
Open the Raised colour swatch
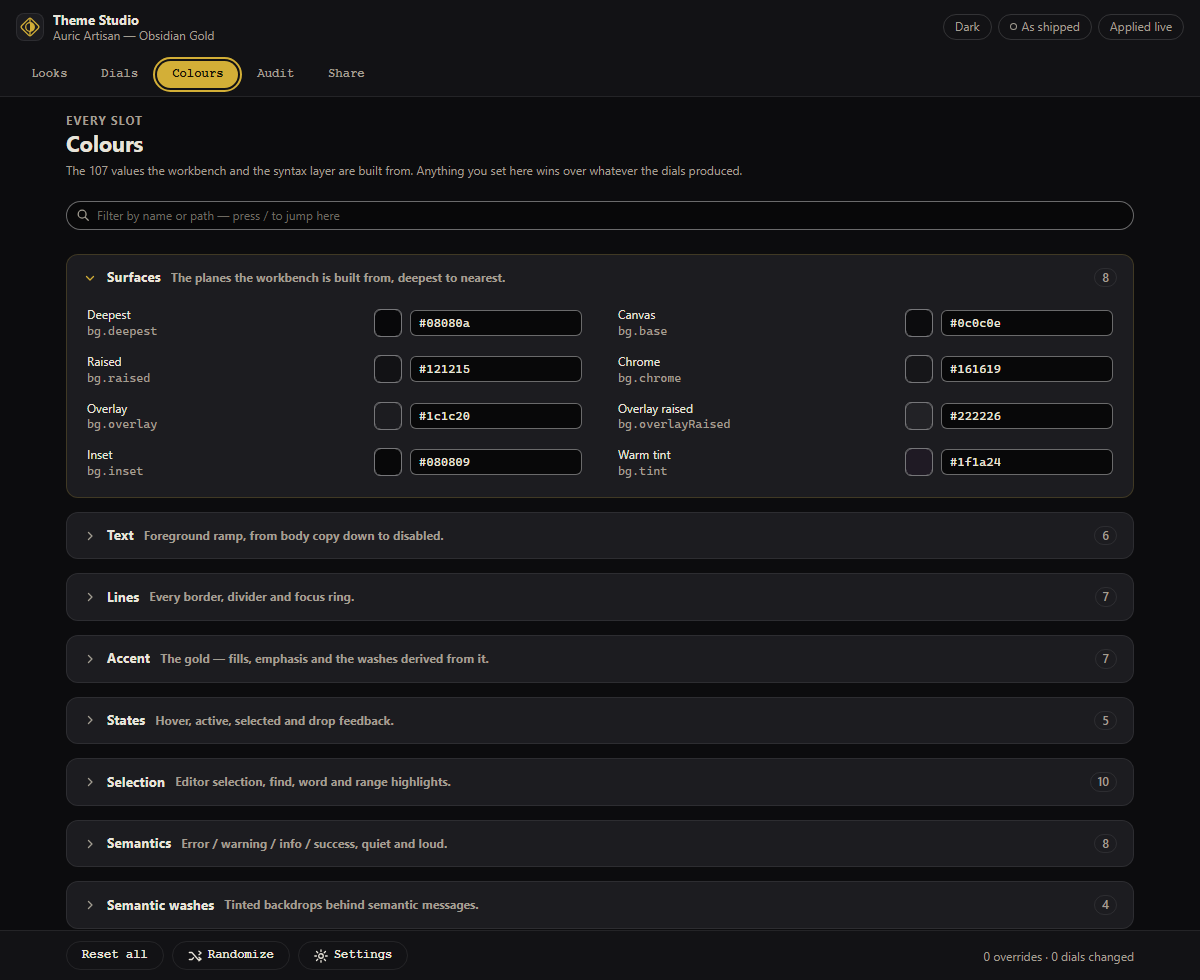tap(388, 369)
